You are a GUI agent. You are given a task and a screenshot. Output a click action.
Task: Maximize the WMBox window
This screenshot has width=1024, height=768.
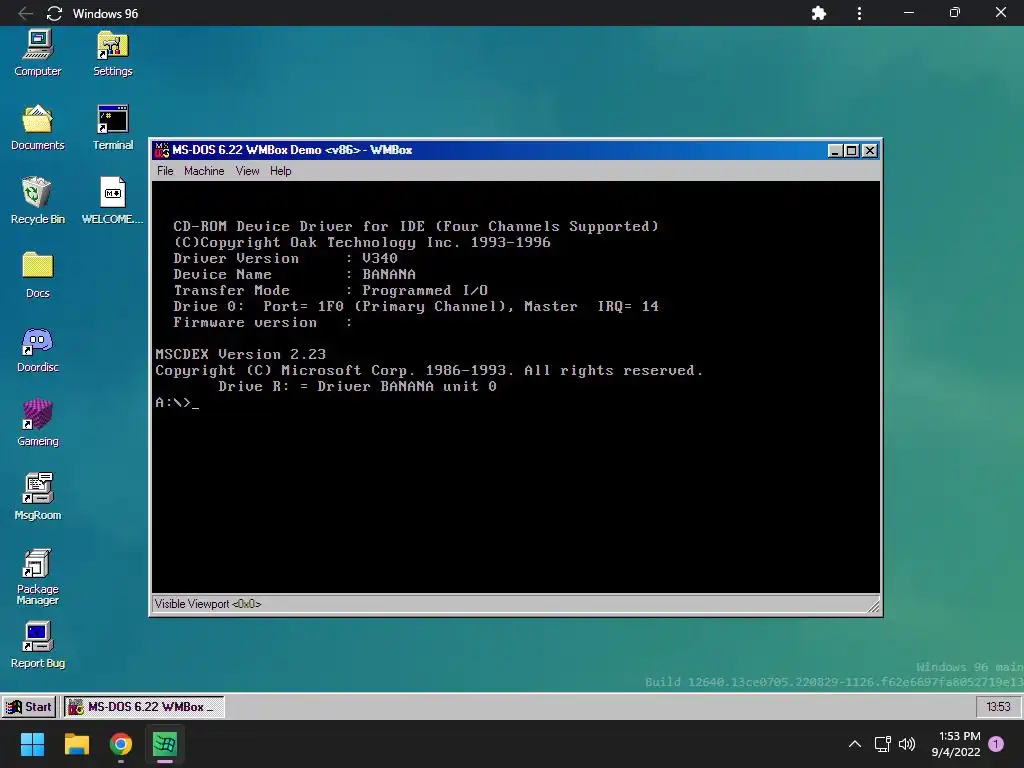(x=852, y=151)
